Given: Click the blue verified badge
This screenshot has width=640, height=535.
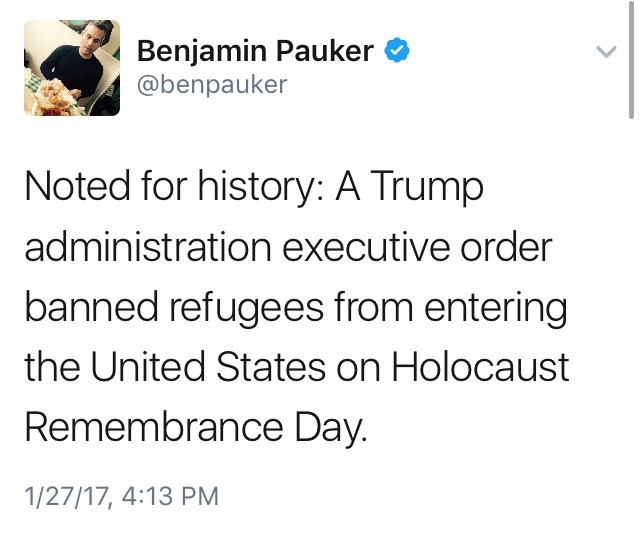Looking at the screenshot, I should (x=398, y=49).
